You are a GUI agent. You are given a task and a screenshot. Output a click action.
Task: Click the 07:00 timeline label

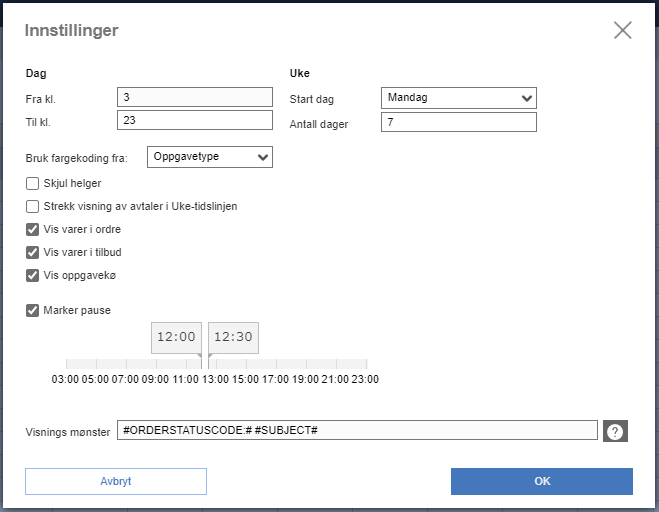click(x=125, y=380)
